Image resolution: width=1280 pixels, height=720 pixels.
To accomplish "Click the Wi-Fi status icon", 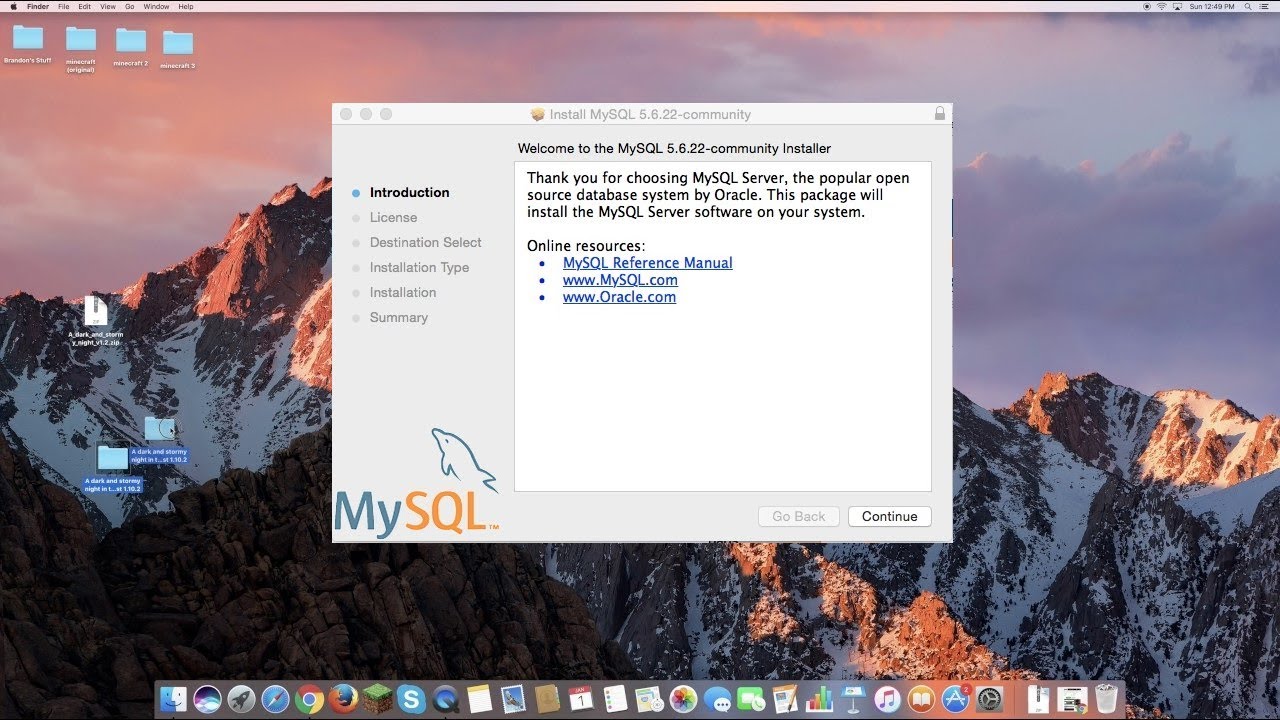I will 1162,6.
